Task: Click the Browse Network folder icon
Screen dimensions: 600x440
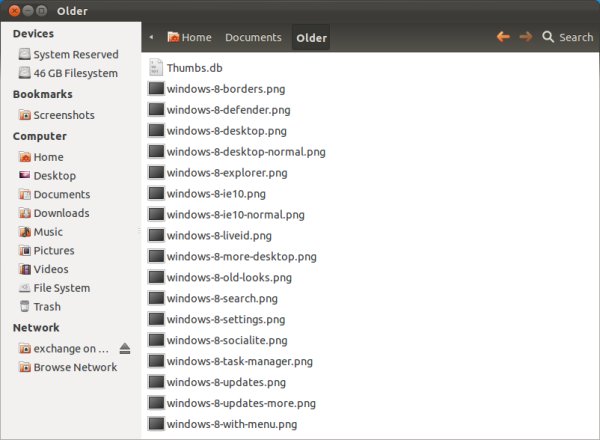Action: pos(25,367)
